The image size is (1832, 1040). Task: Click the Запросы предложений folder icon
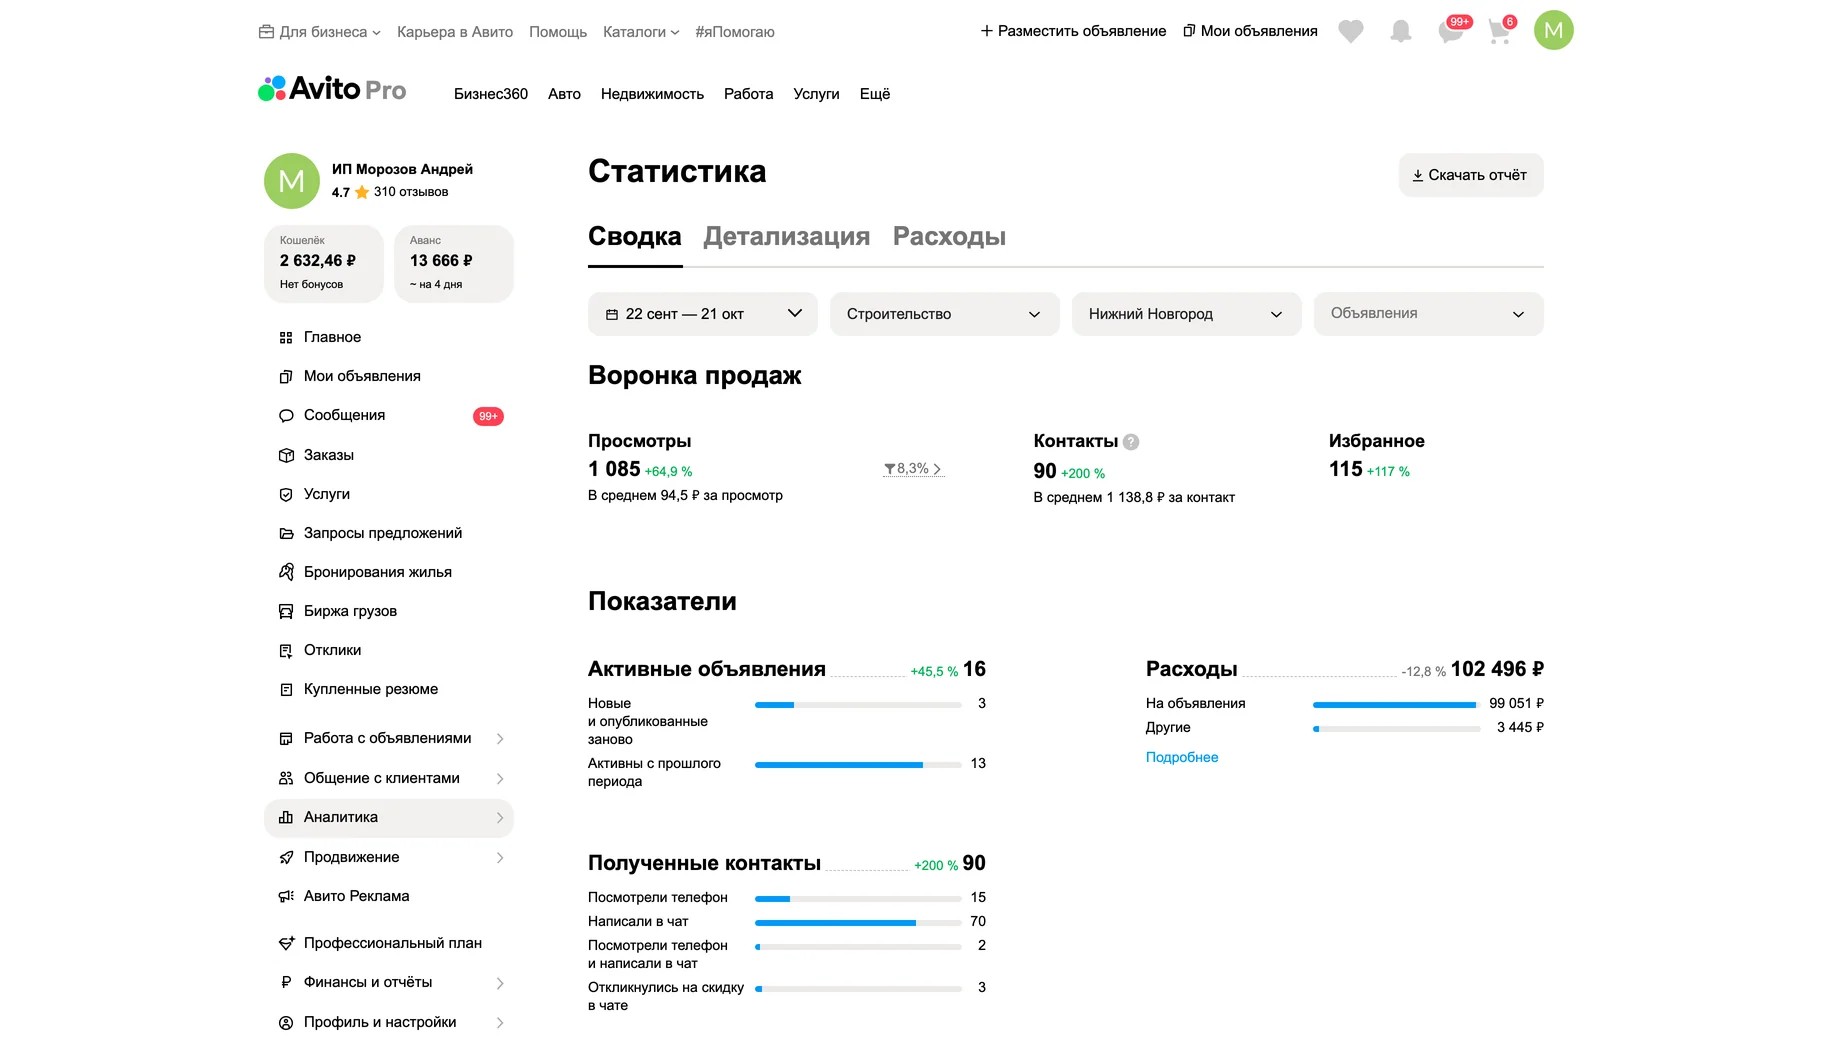coord(286,534)
